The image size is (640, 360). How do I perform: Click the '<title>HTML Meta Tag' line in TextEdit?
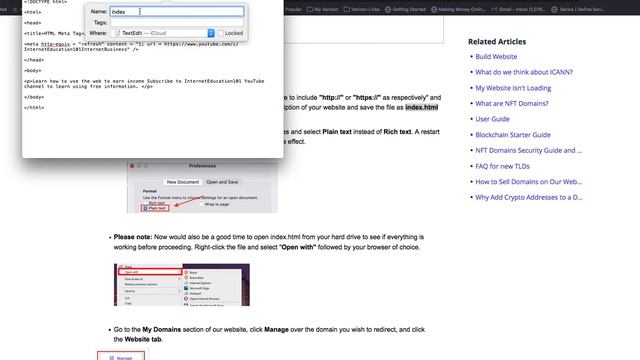pyautogui.click(x=54, y=33)
